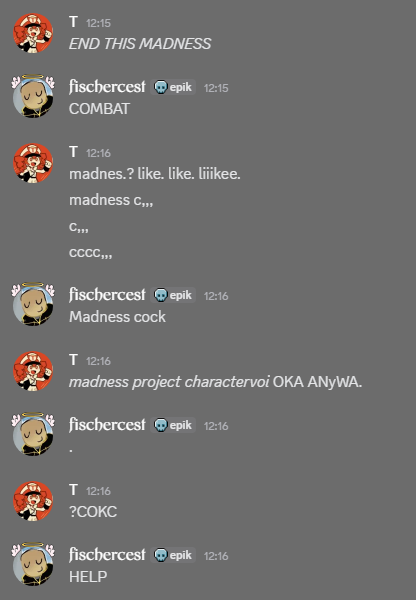Click skull role icon above the single period message
Viewport: 416px width, 600px height.
click(x=161, y=425)
